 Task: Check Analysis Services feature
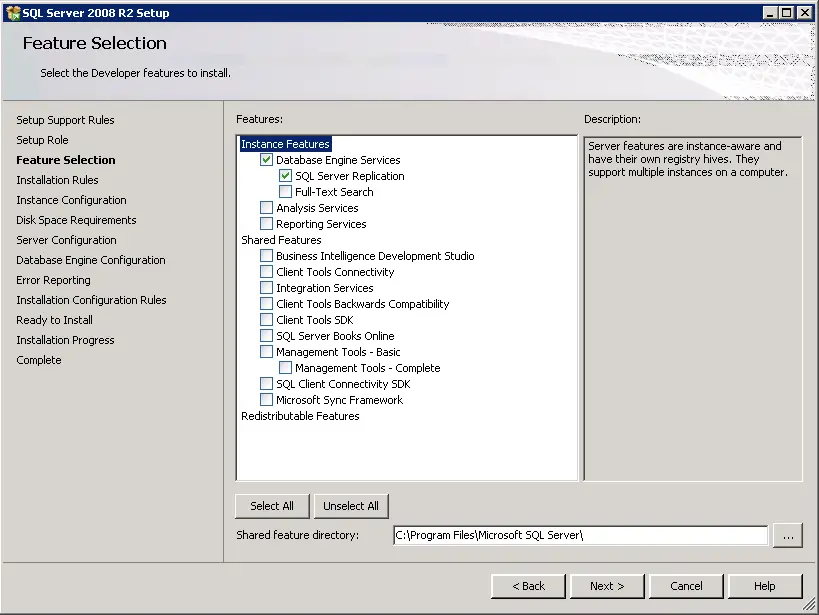point(266,208)
